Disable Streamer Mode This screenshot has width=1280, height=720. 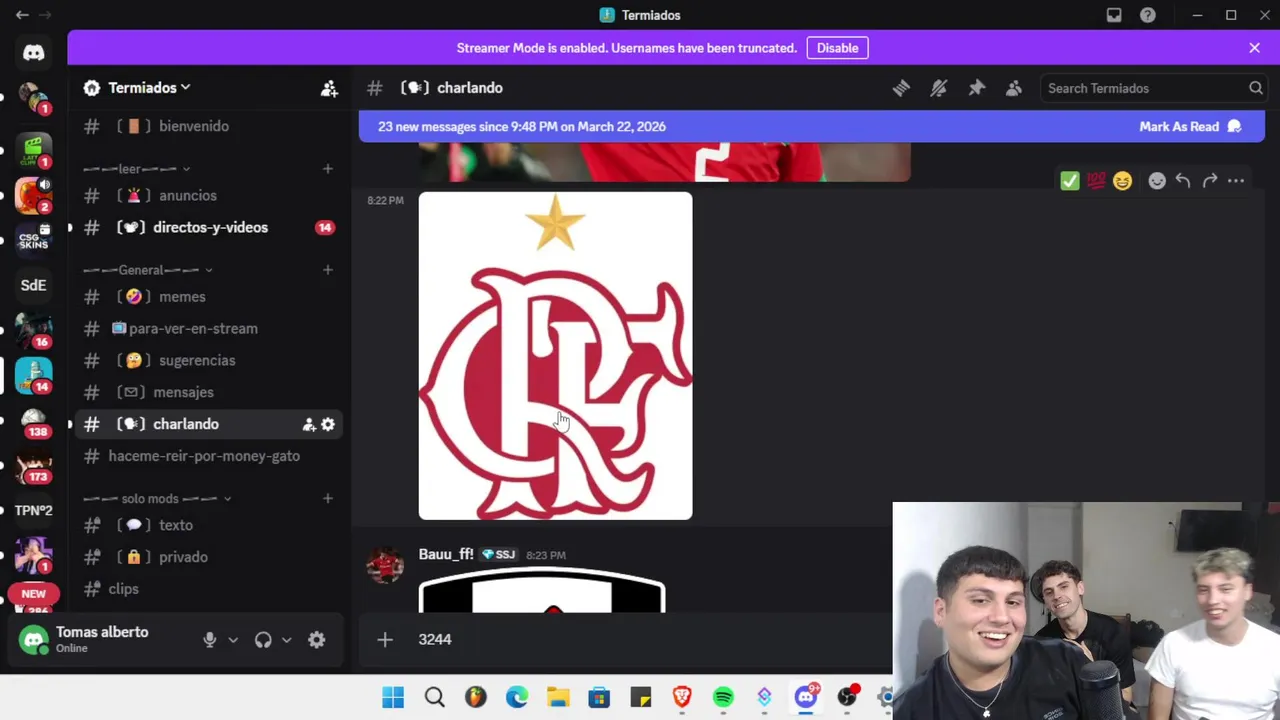pyautogui.click(x=837, y=48)
